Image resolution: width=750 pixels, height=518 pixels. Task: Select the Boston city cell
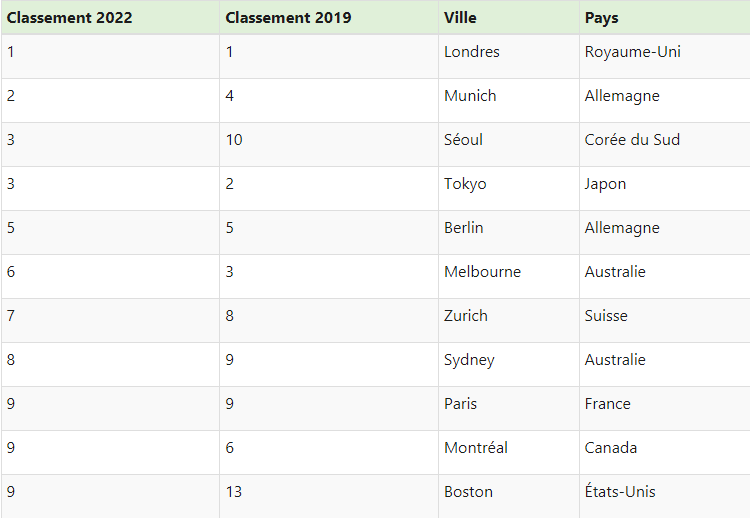point(508,496)
